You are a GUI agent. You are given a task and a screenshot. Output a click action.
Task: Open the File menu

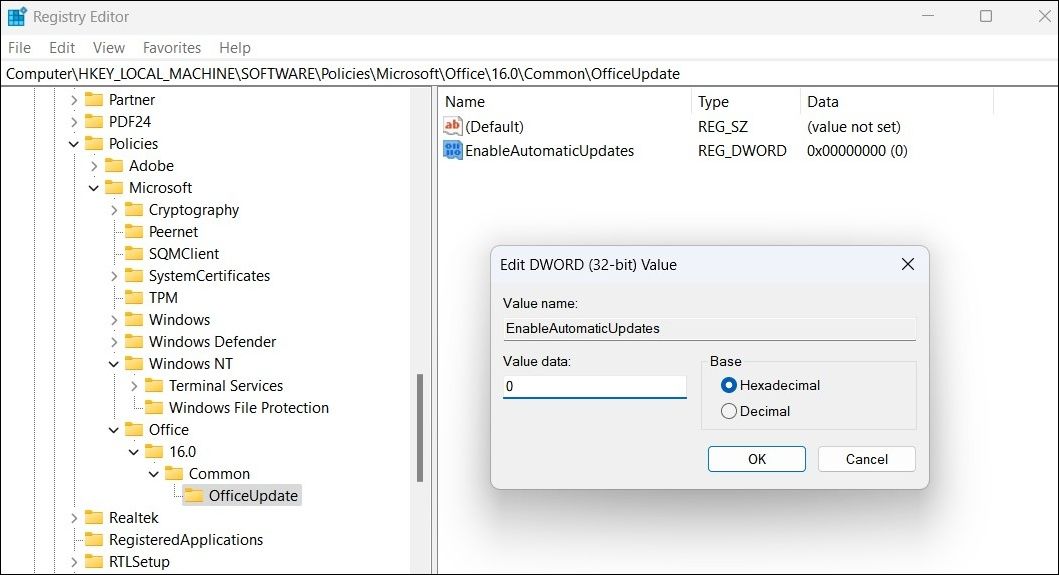coord(20,48)
